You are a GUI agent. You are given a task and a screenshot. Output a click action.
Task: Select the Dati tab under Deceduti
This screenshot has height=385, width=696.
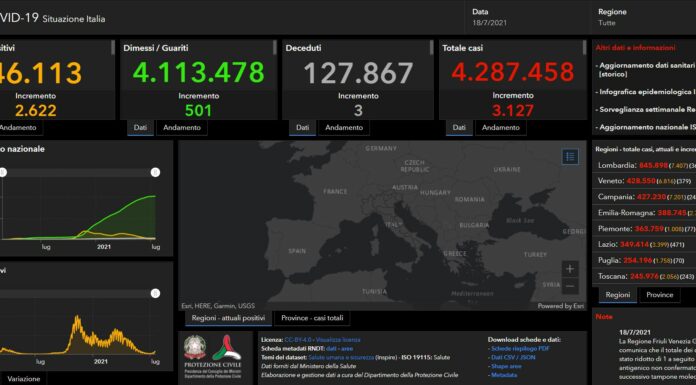tap(302, 127)
